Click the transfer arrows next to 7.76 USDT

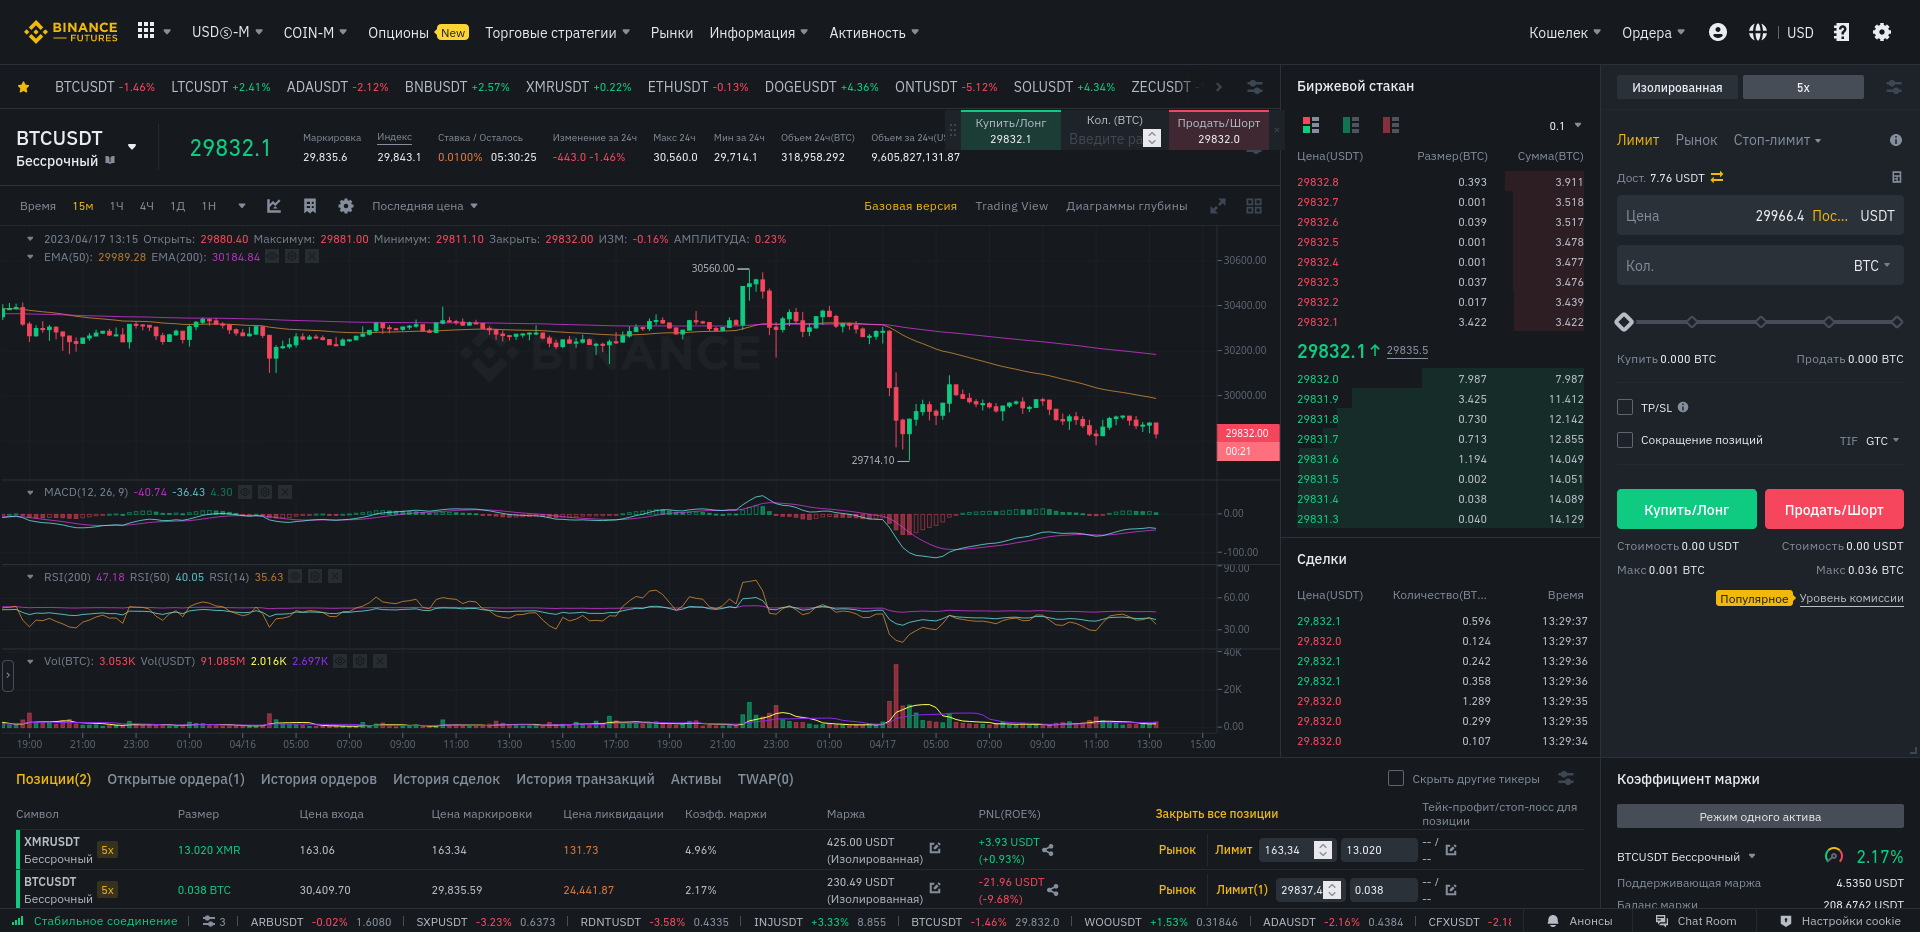point(1717,177)
